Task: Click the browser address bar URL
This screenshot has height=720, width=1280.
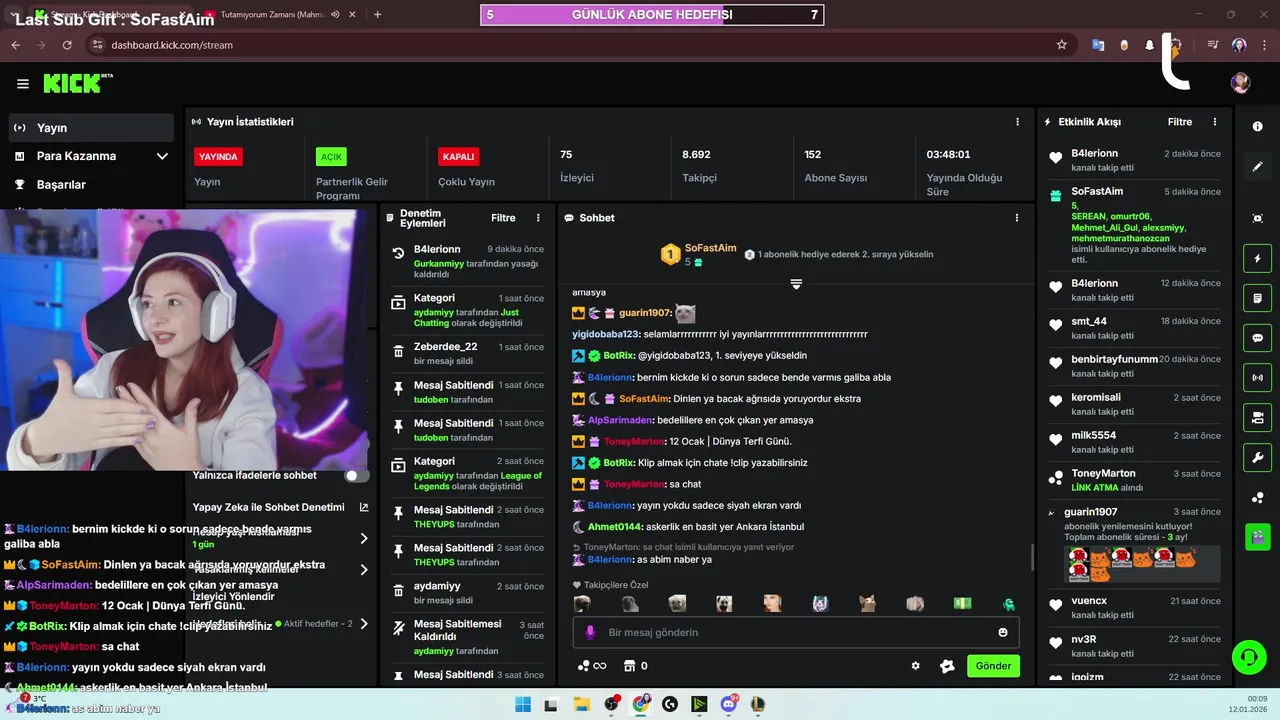Action: tap(172, 45)
